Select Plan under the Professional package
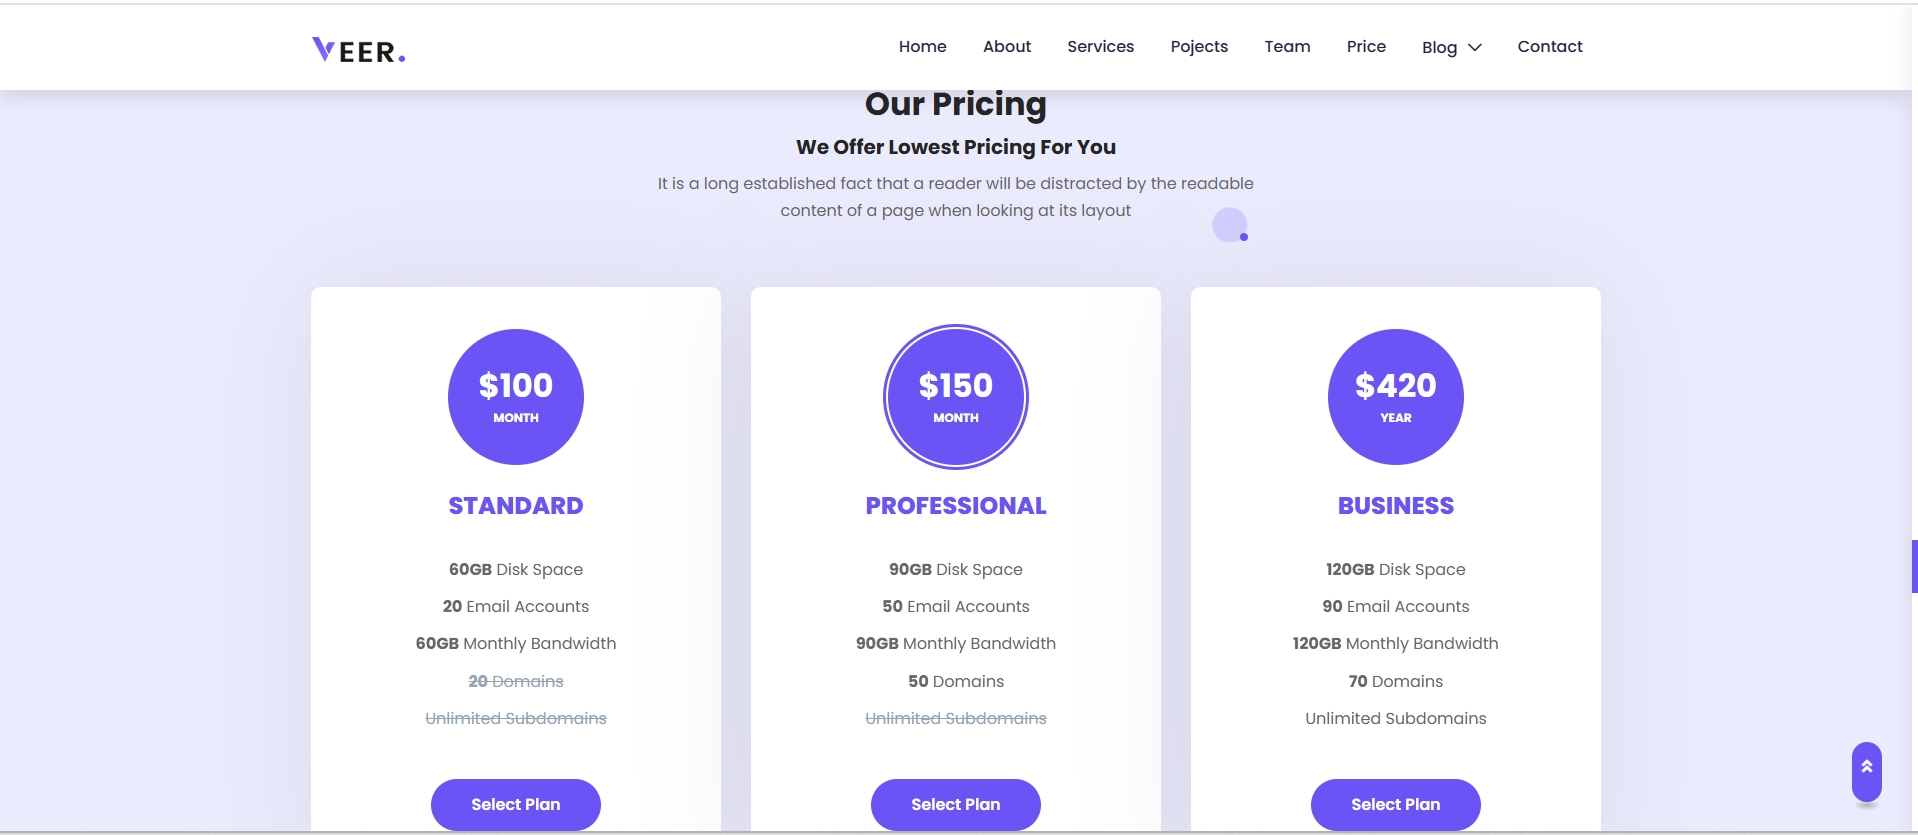1918x835 pixels. 956,804
